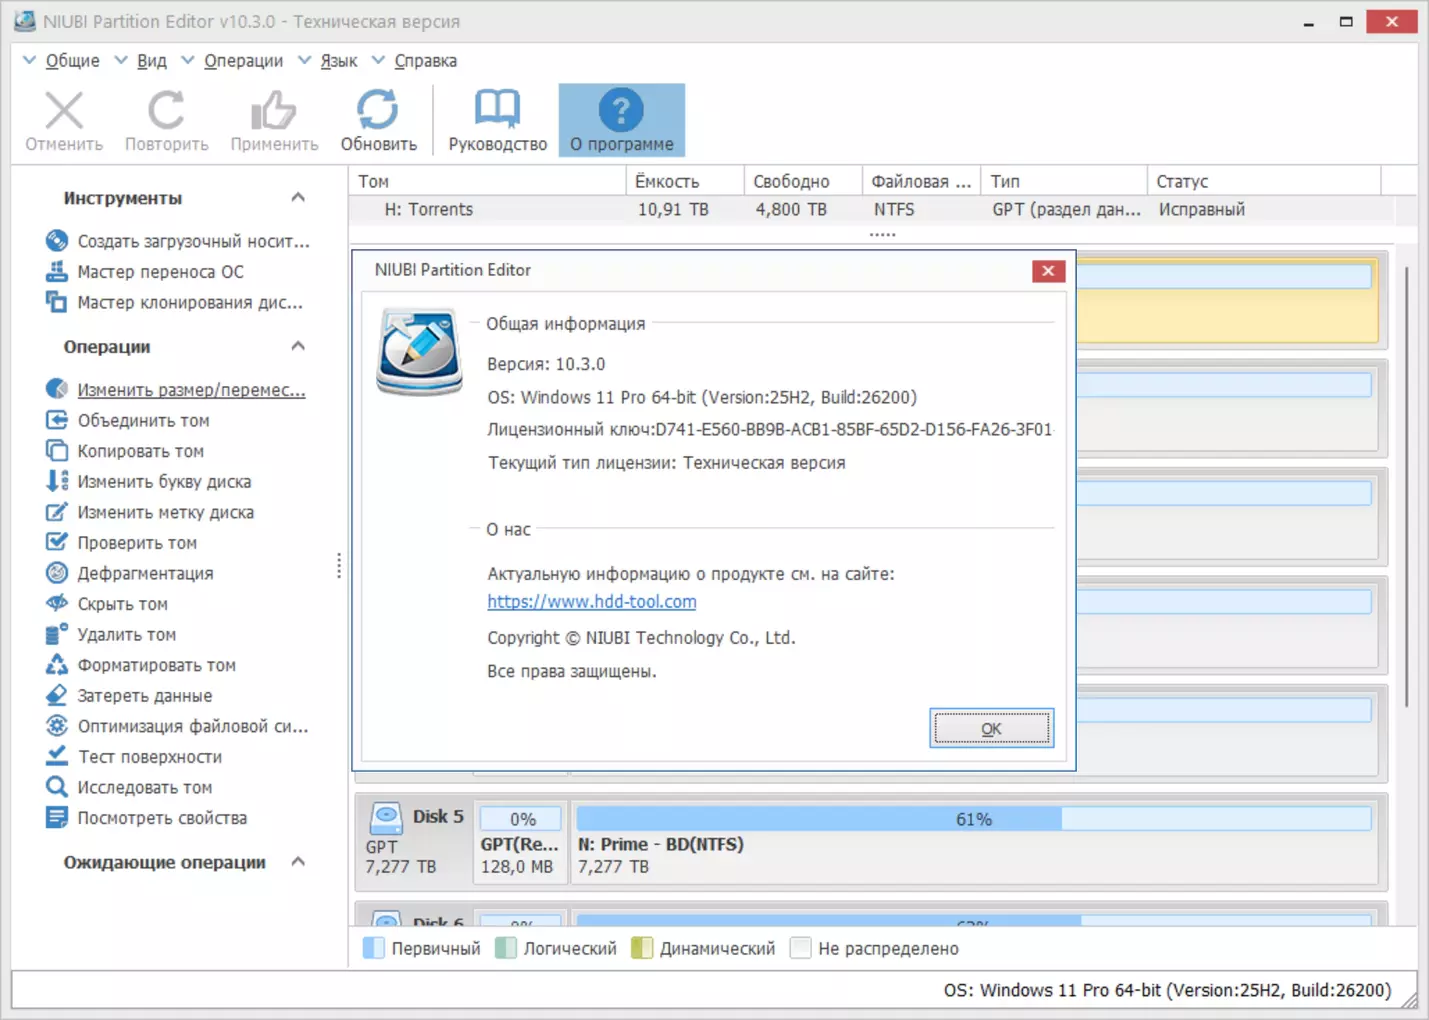Viewport: 1429px width, 1020px height.
Task: Close the NIUBI Partition Editor about dialog
Action: [x=1047, y=271]
